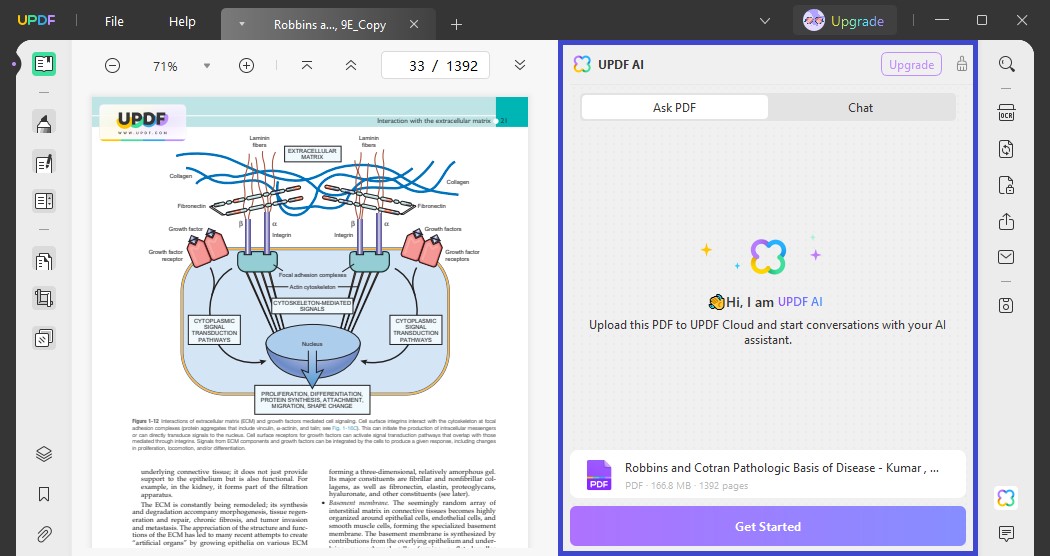The height and width of the screenshot is (556, 1050).
Task: Switch to the Chat tab
Action: [860, 107]
